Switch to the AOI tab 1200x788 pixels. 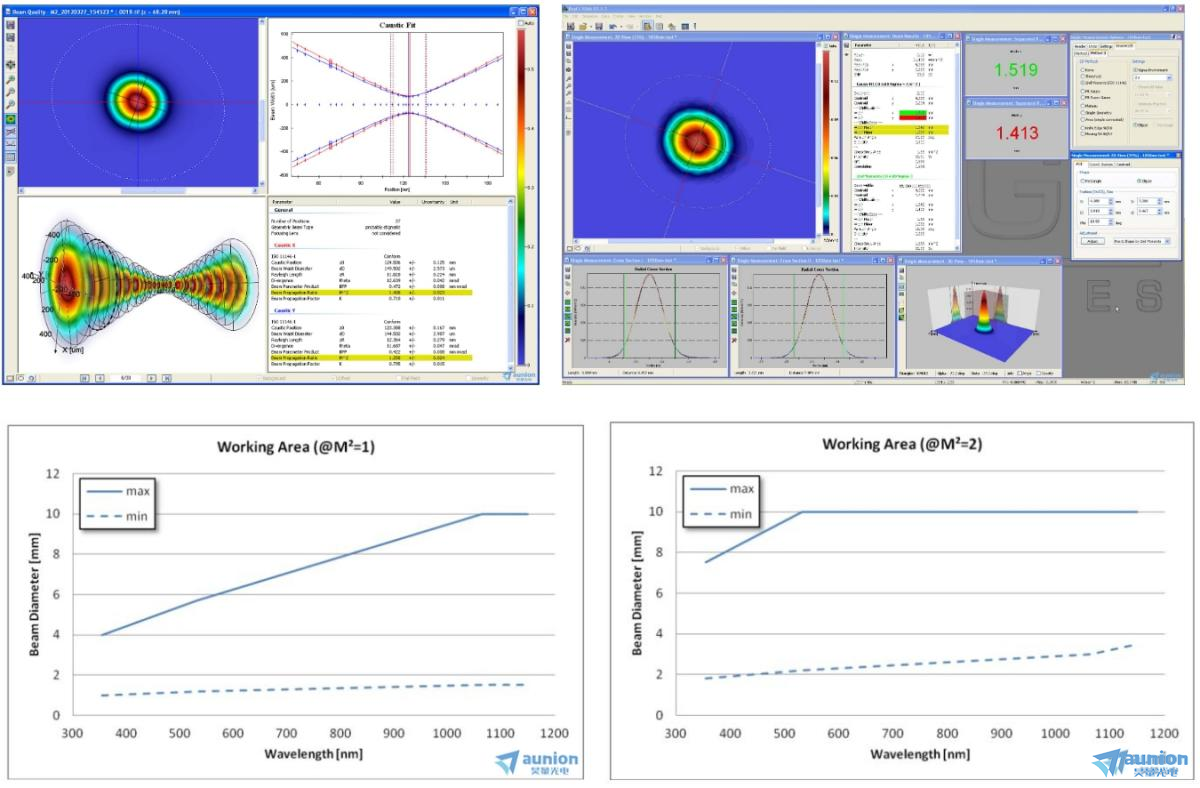tap(1079, 163)
